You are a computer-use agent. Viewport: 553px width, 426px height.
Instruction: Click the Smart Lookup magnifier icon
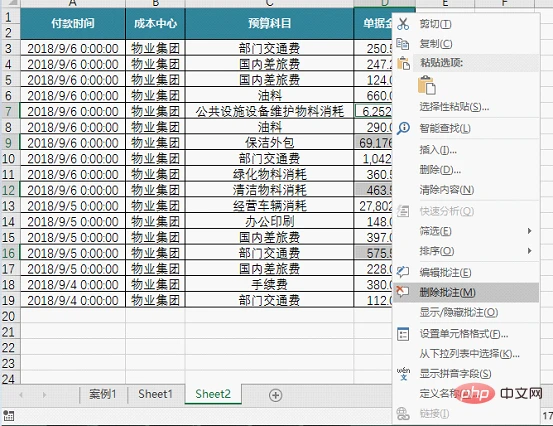403,128
